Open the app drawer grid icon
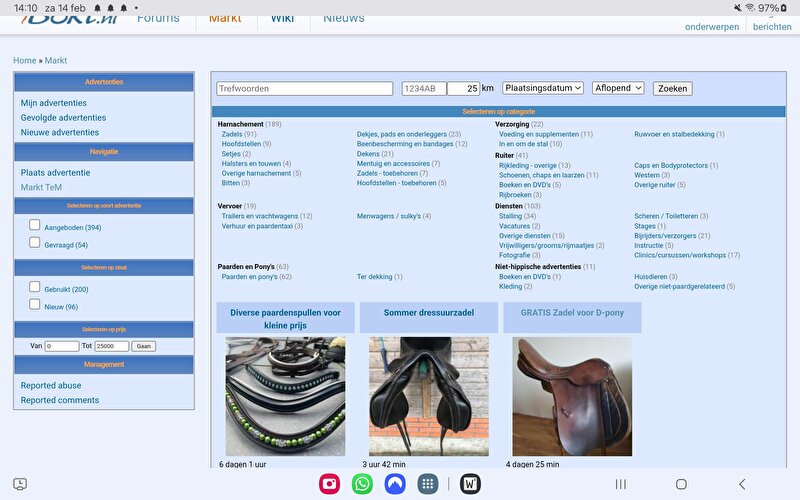This screenshot has height=500, width=800. (428, 484)
